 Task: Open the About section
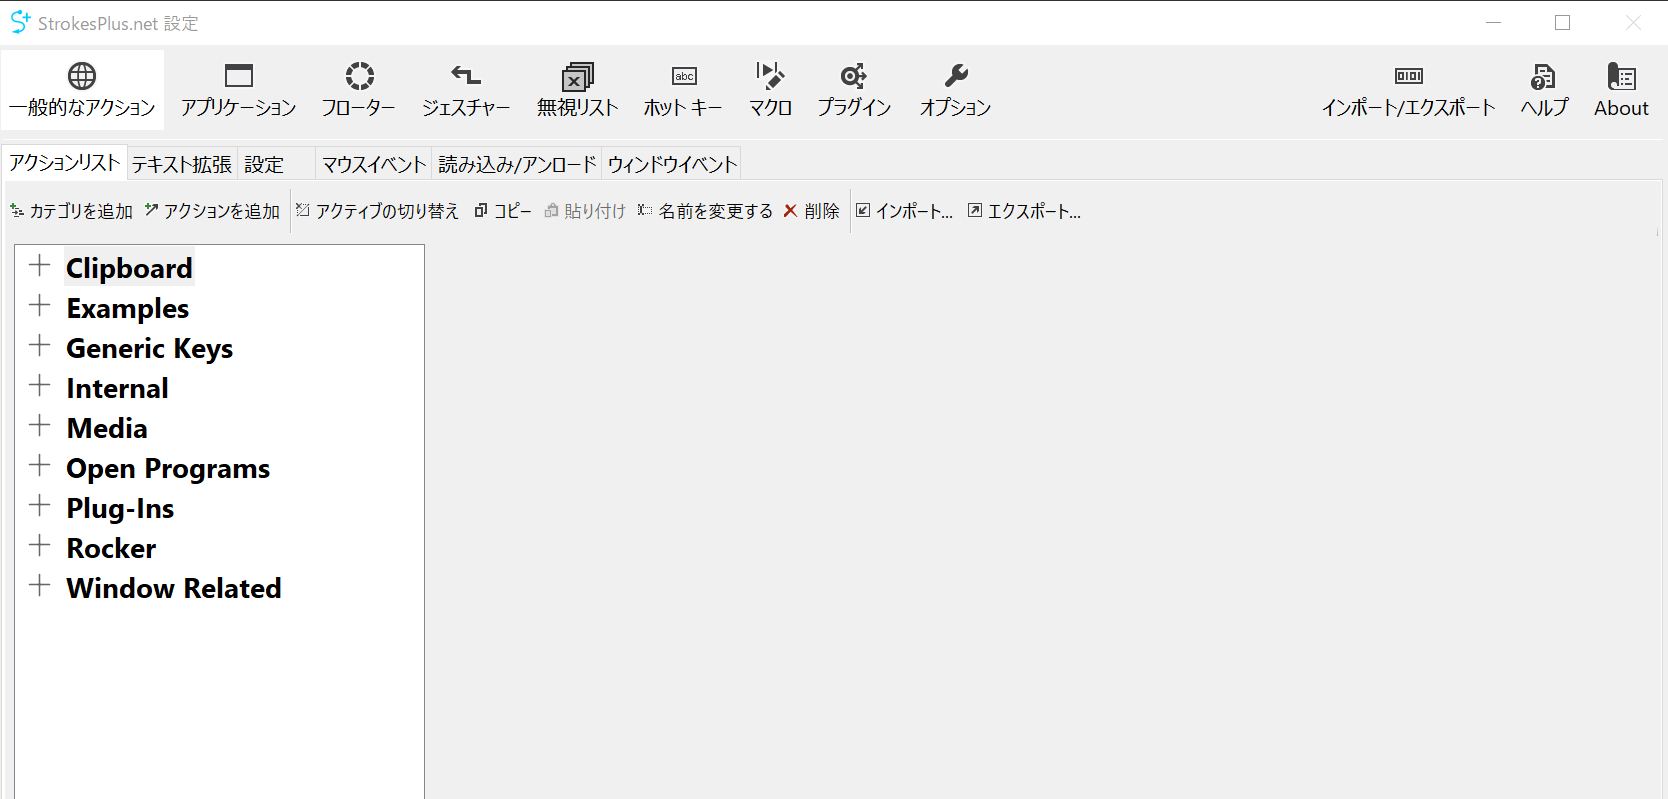tap(1621, 90)
